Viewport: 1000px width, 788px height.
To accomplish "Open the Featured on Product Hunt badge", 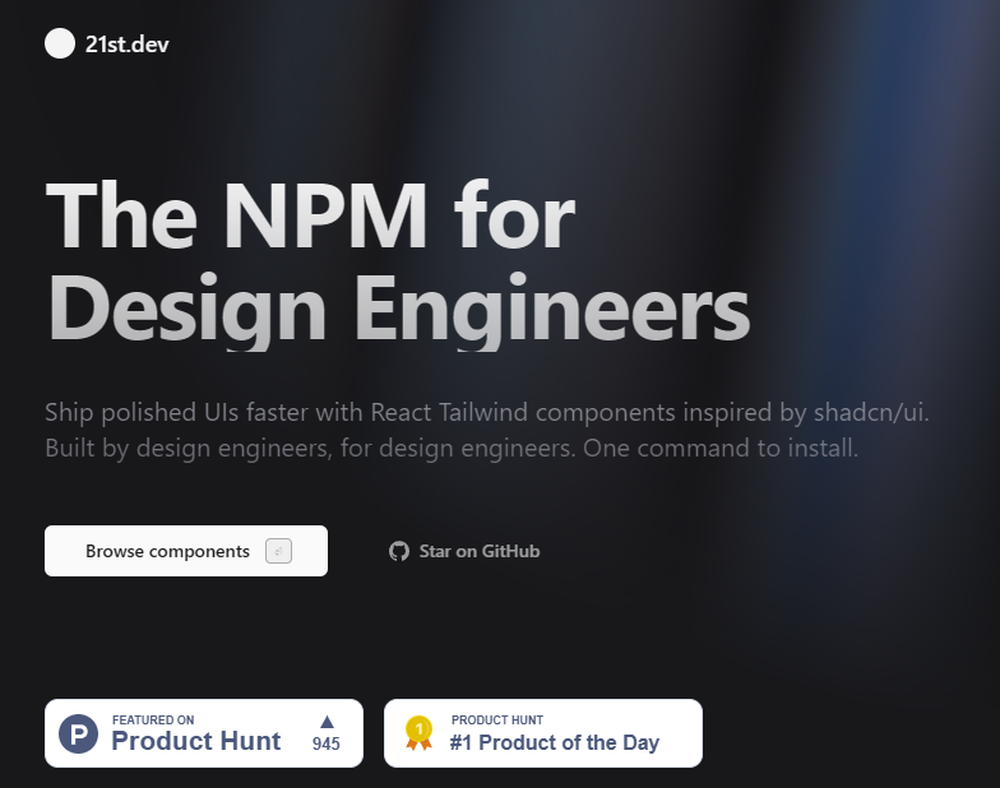I will pyautogui.click(x=204, y=733).
